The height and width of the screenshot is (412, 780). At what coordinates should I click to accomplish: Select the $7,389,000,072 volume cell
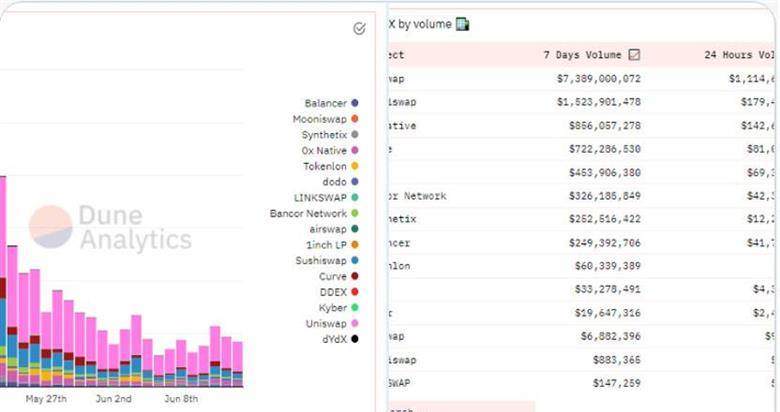tap(598, 79)
